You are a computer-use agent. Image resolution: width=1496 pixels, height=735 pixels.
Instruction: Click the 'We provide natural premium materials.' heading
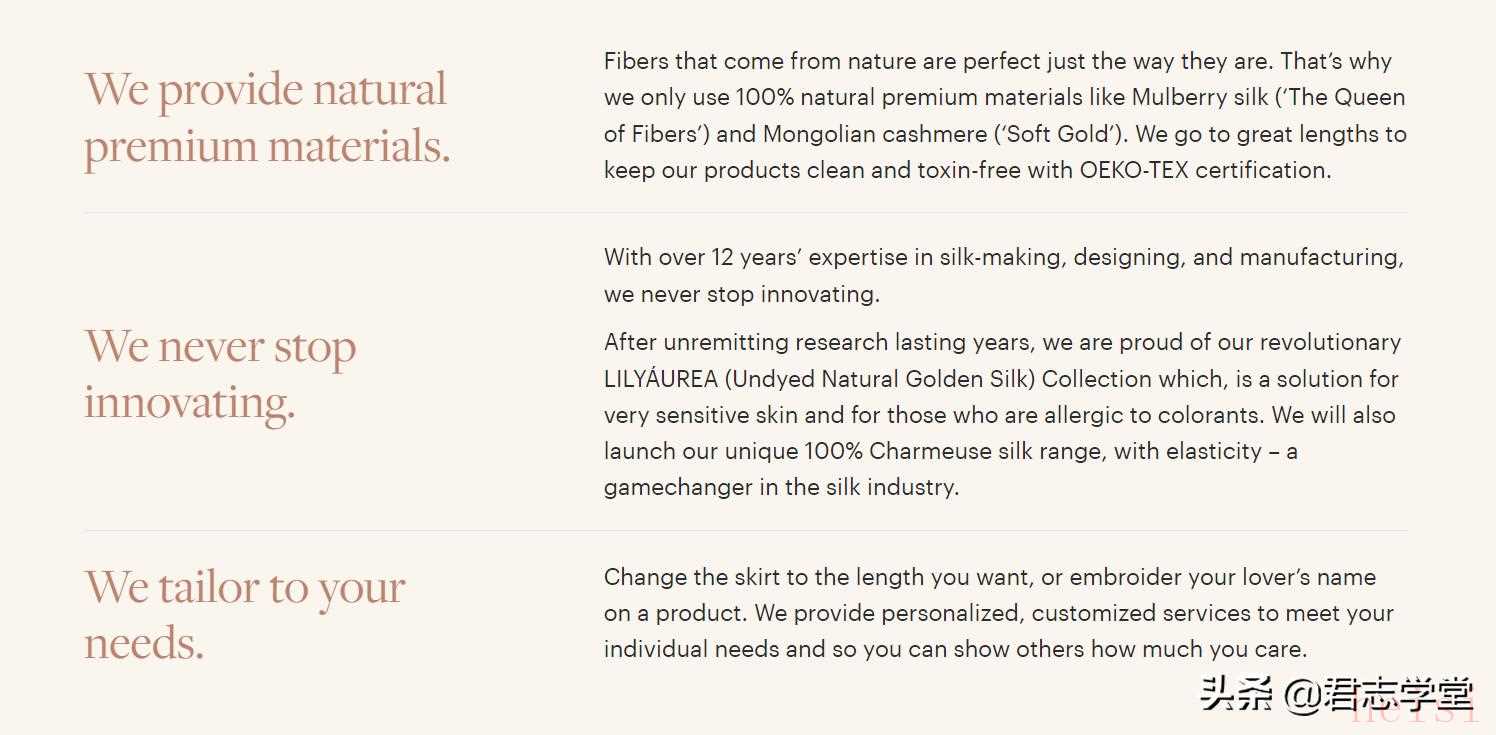pyautogui.click(x=266, y=117)
